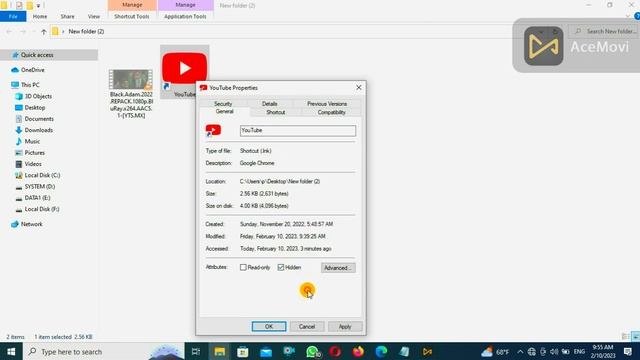Open Advanced attributes dialog

[338, 268]
